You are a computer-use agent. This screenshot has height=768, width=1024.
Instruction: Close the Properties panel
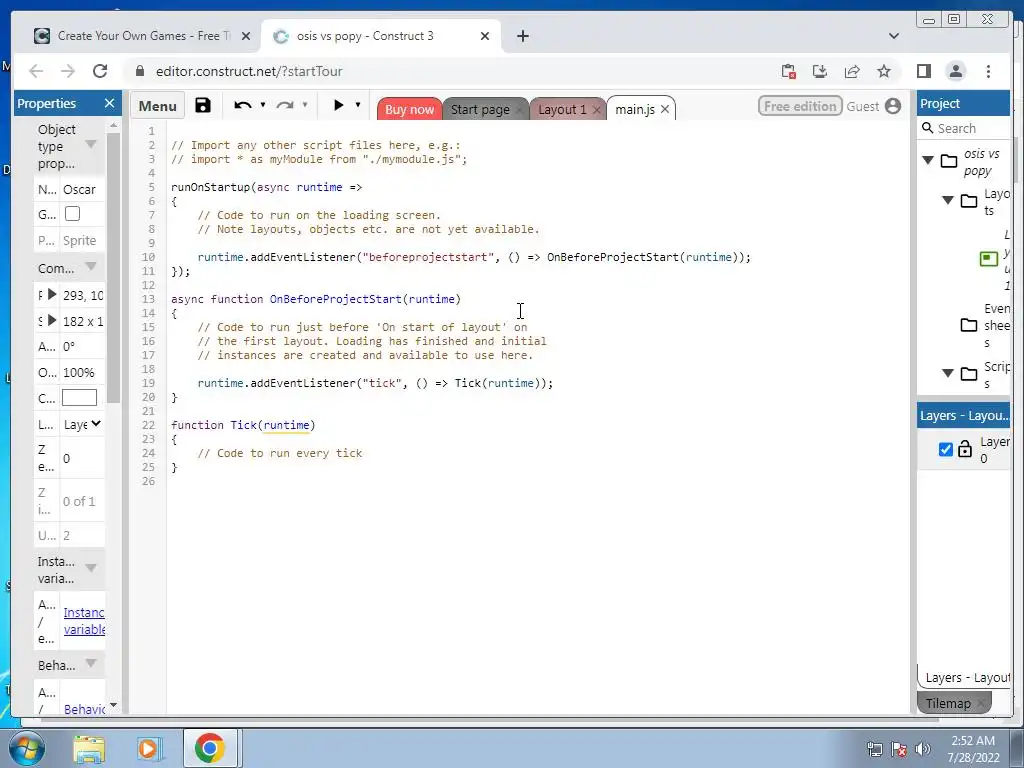(109, 103)
